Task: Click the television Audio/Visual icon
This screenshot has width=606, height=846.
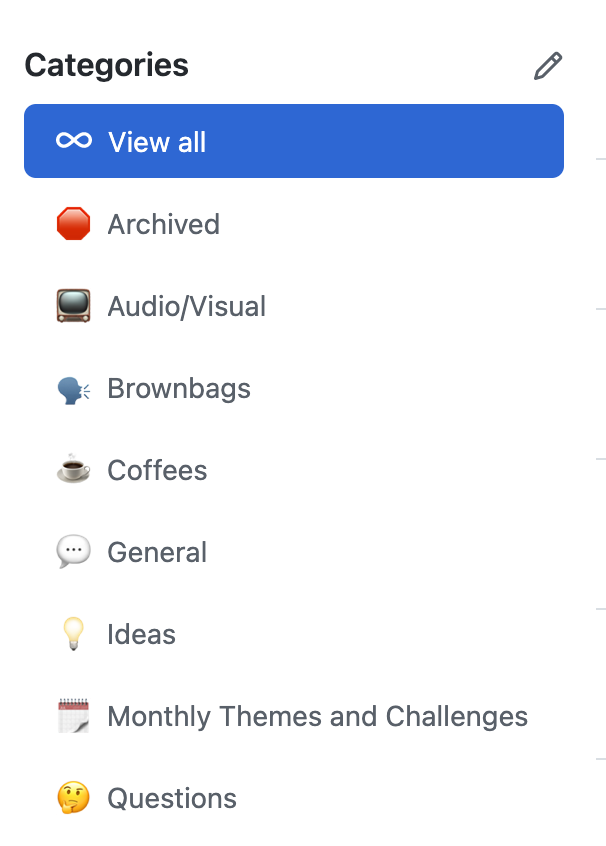Action: tap(73, 306)
